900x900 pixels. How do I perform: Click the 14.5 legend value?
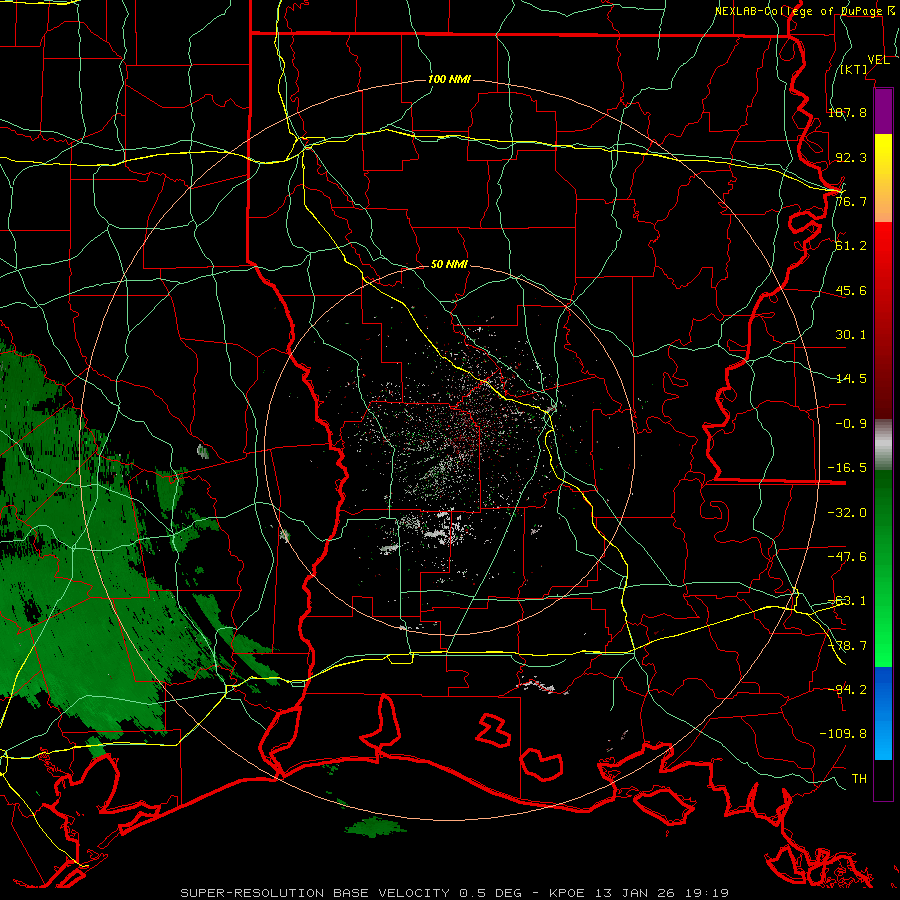pos(851,379)
